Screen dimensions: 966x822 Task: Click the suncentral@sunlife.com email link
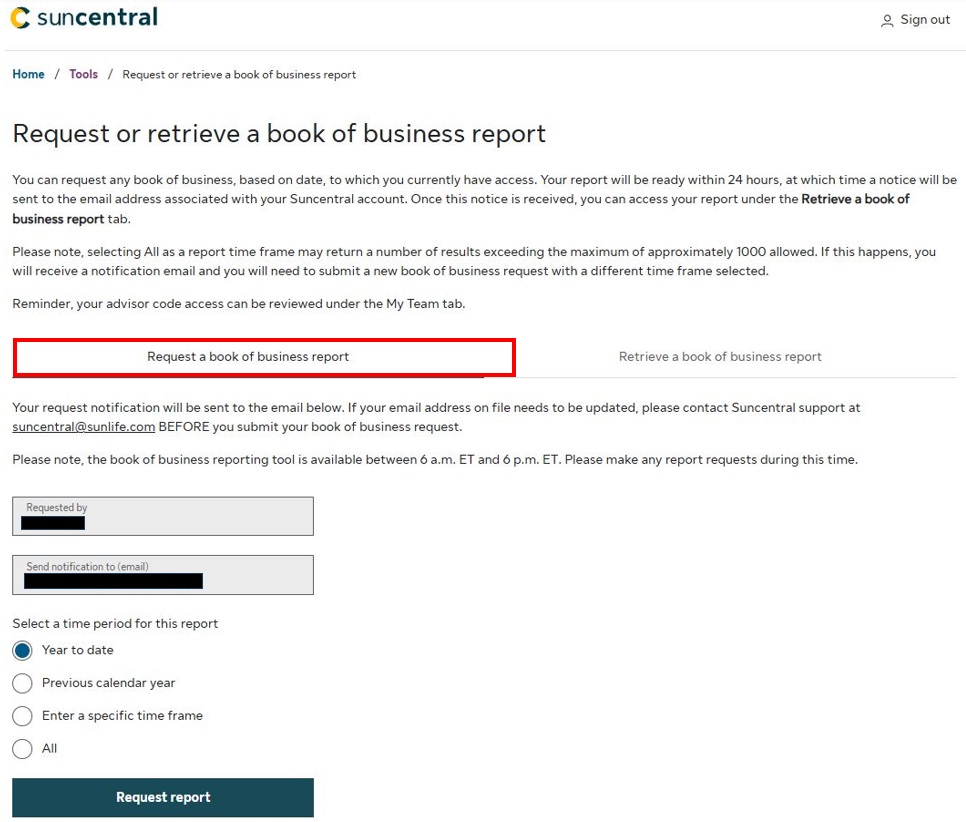tap(83, 427)
